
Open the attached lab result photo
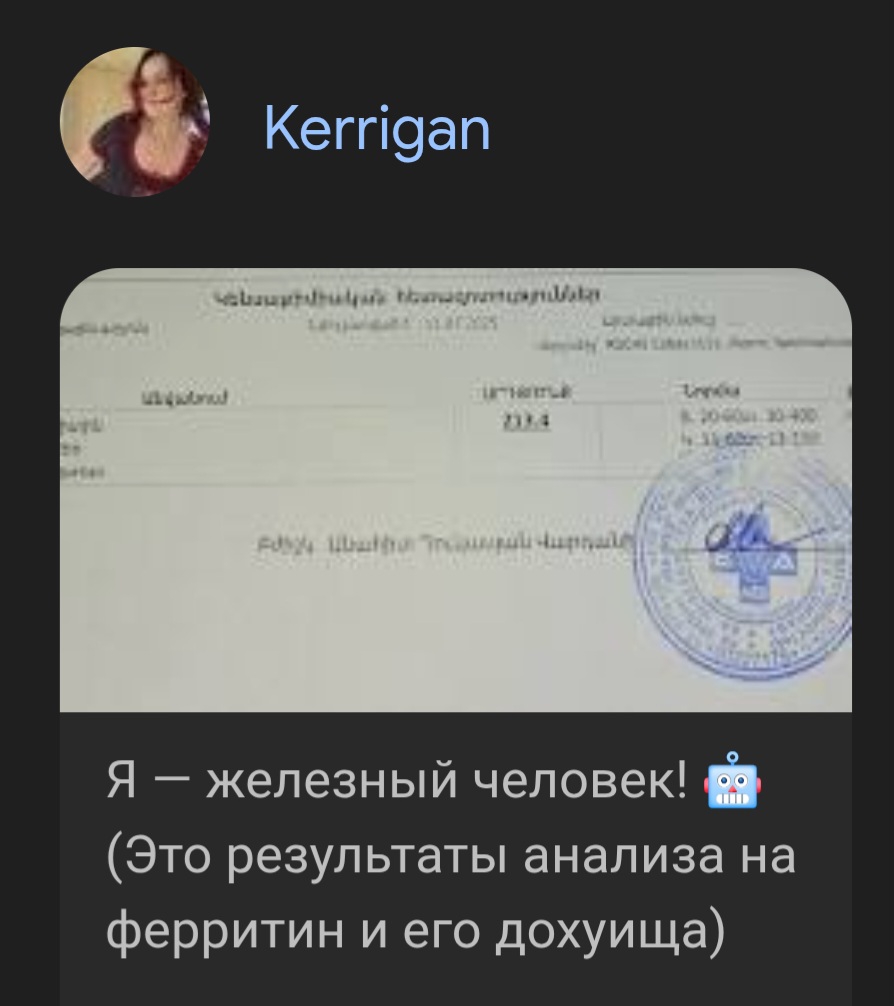click(456, 490)
